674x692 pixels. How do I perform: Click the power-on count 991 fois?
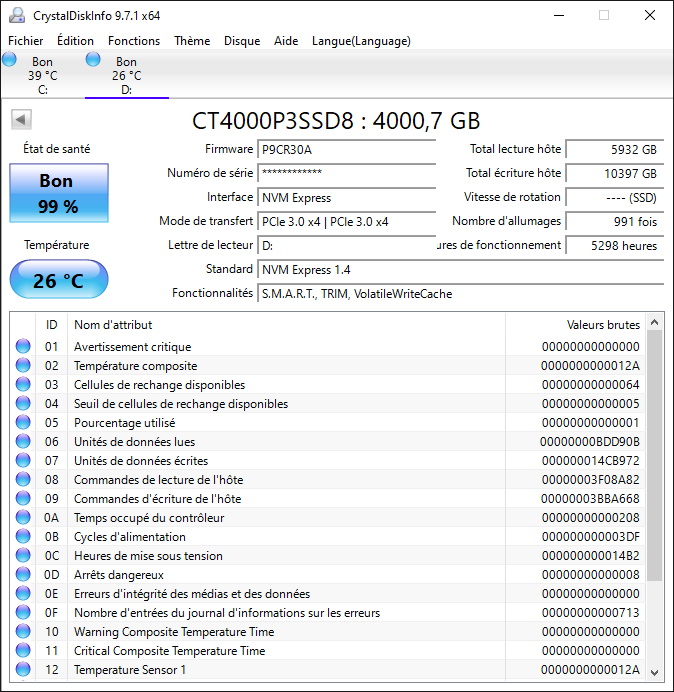[x=615, y=222]
